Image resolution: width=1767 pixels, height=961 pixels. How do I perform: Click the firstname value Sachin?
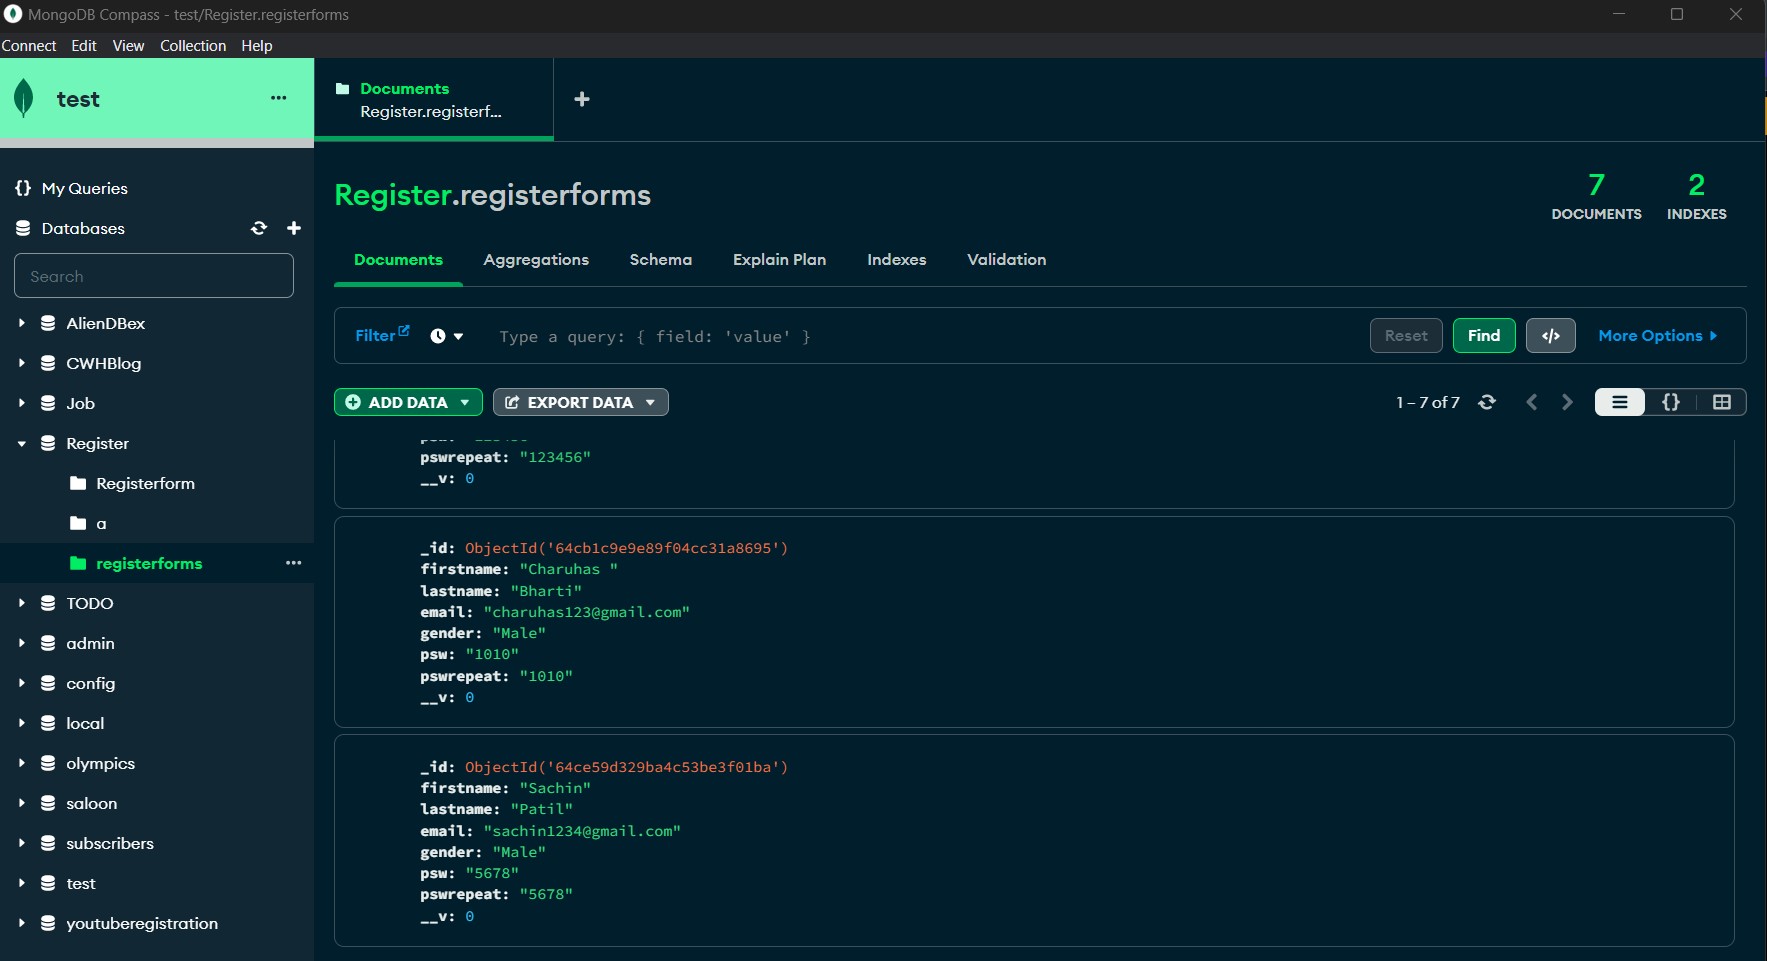[555, 788]
